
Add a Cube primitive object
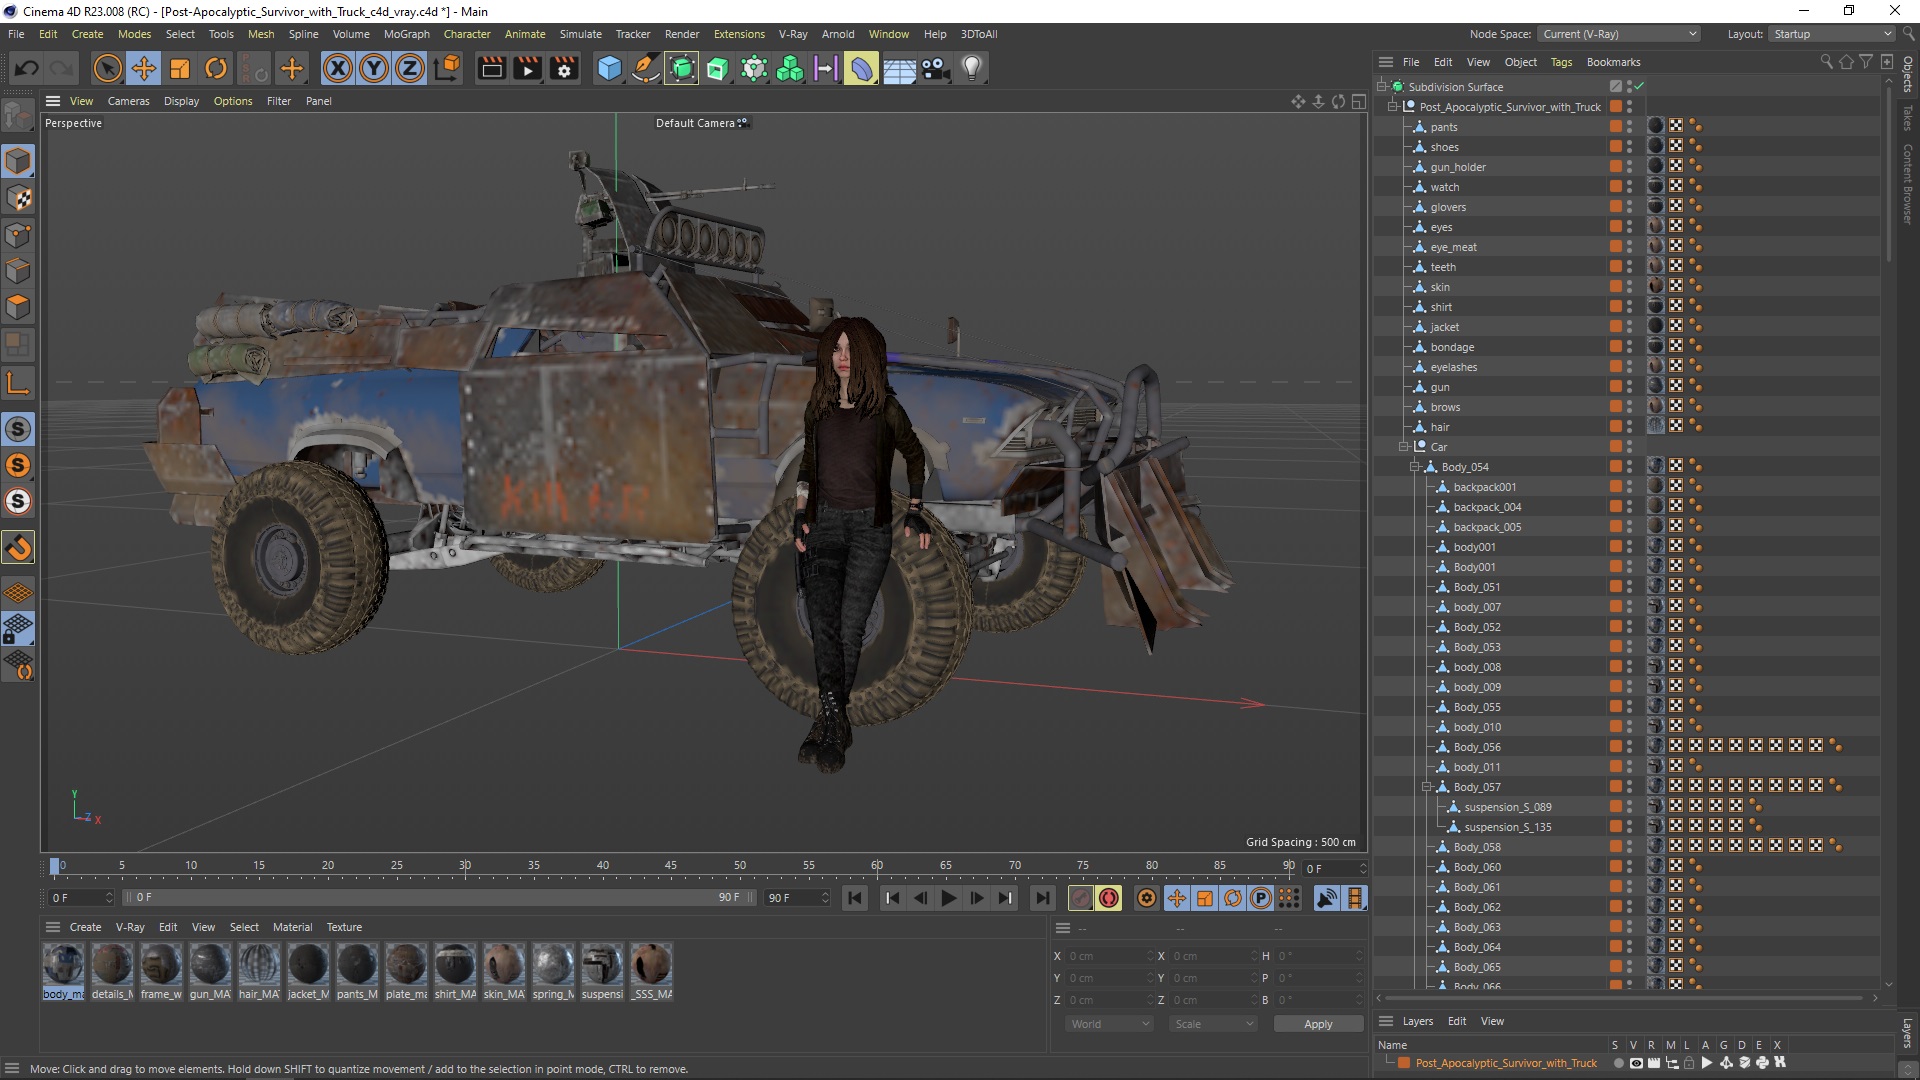609,68
